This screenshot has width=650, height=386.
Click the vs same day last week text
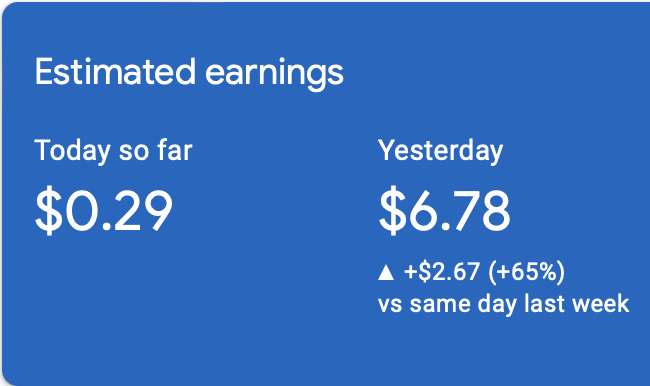(504, 304)
